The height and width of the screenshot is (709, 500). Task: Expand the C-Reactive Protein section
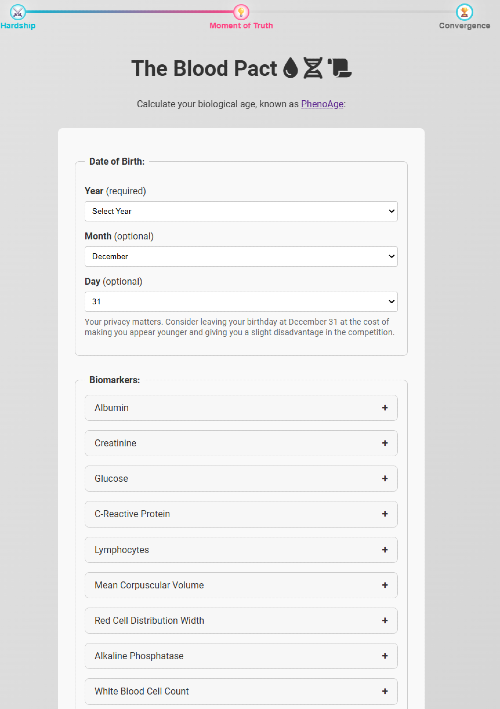(x=241, y=514)
